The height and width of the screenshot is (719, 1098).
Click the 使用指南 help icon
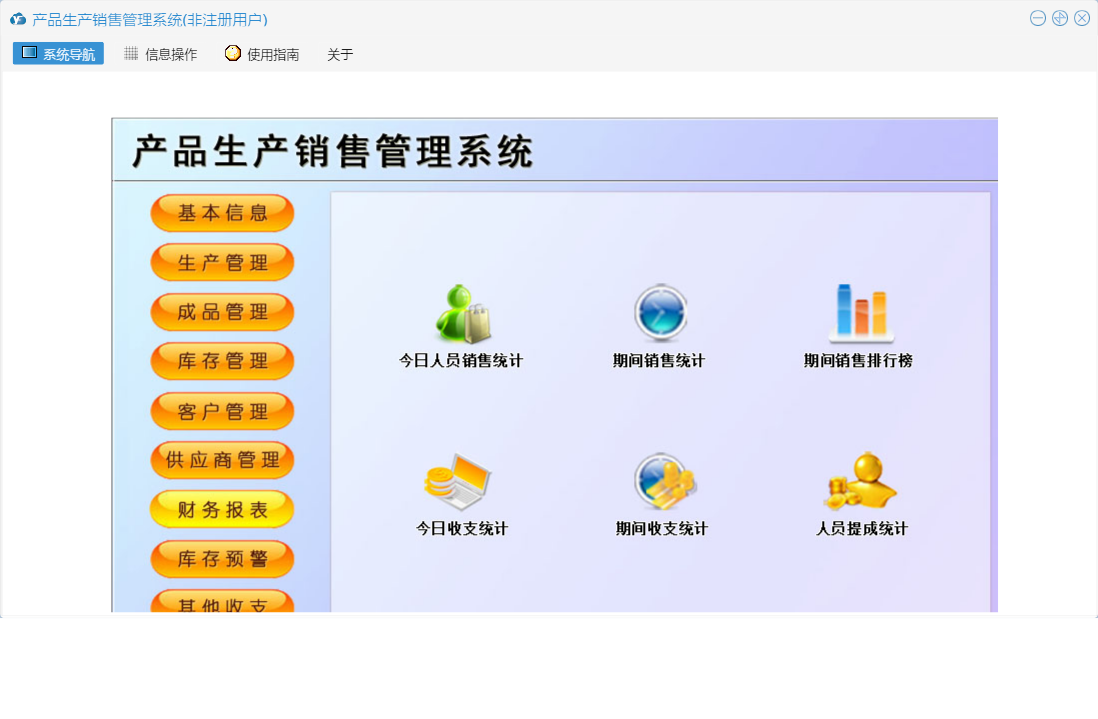233,54
